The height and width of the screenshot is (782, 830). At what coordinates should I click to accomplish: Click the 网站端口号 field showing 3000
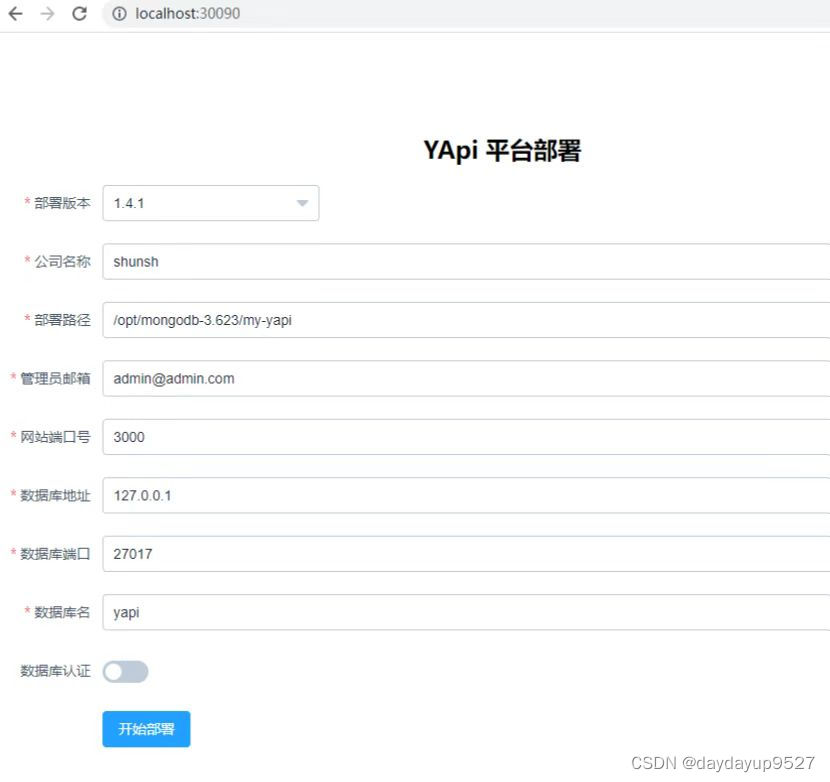coord(466,437)
